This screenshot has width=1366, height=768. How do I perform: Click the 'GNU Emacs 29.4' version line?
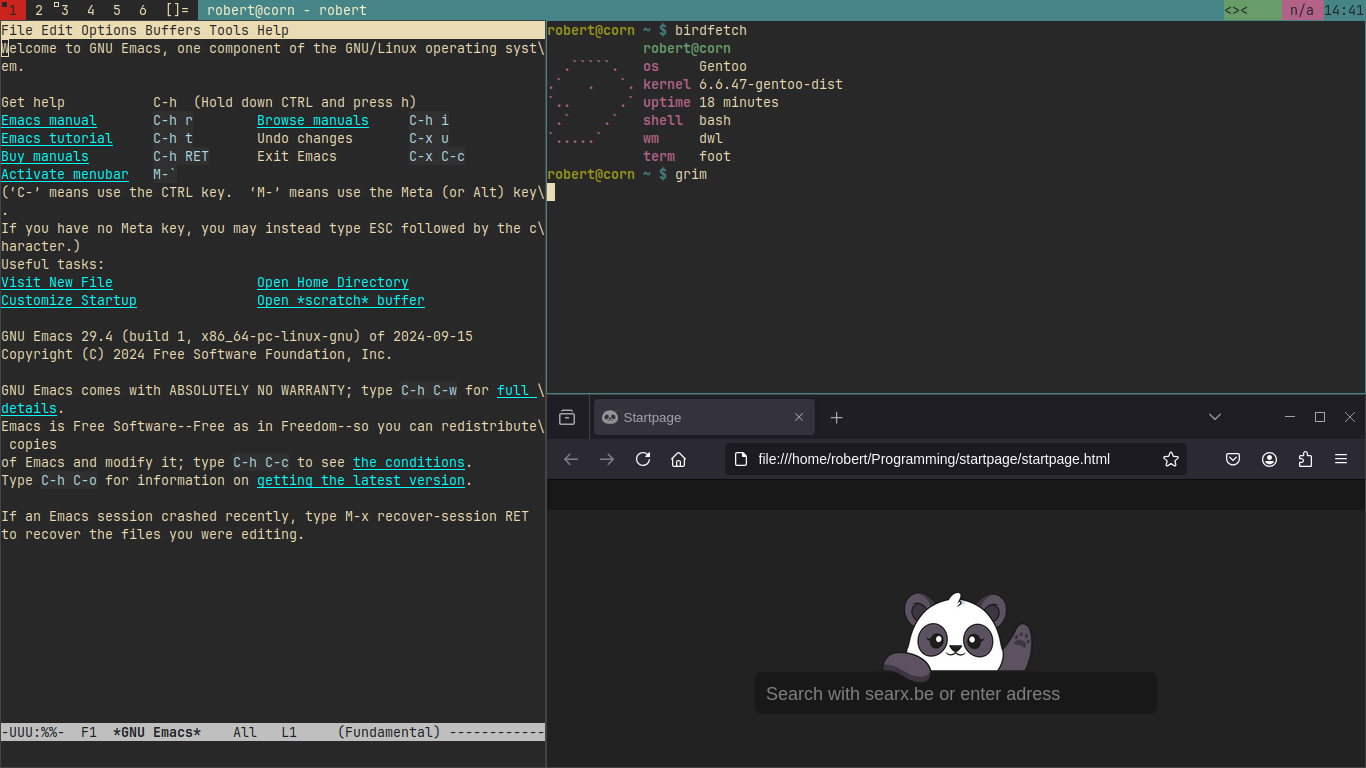(237, 336)
